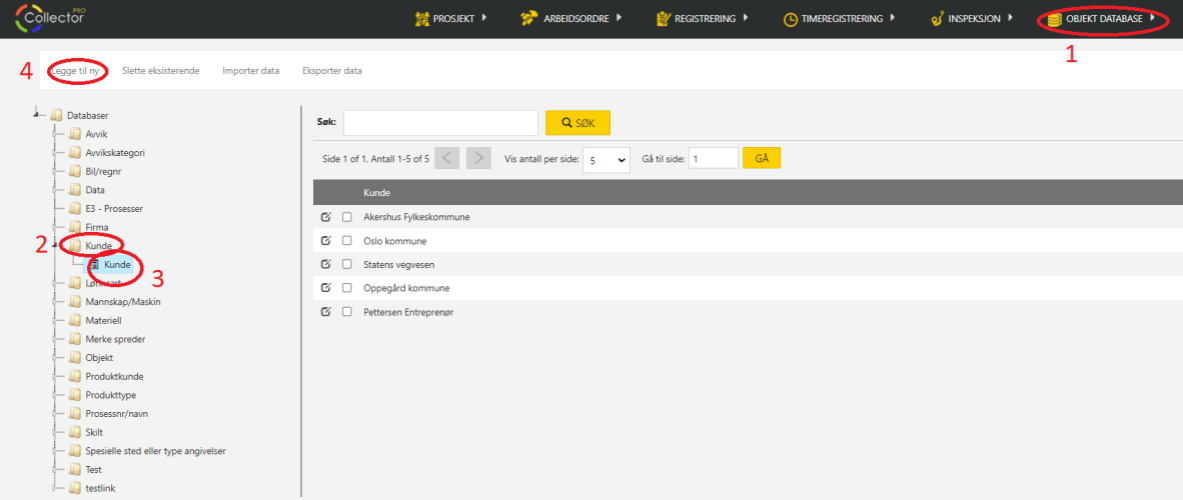
Task: Select Merke spreder in the tree
Action: 115,339
